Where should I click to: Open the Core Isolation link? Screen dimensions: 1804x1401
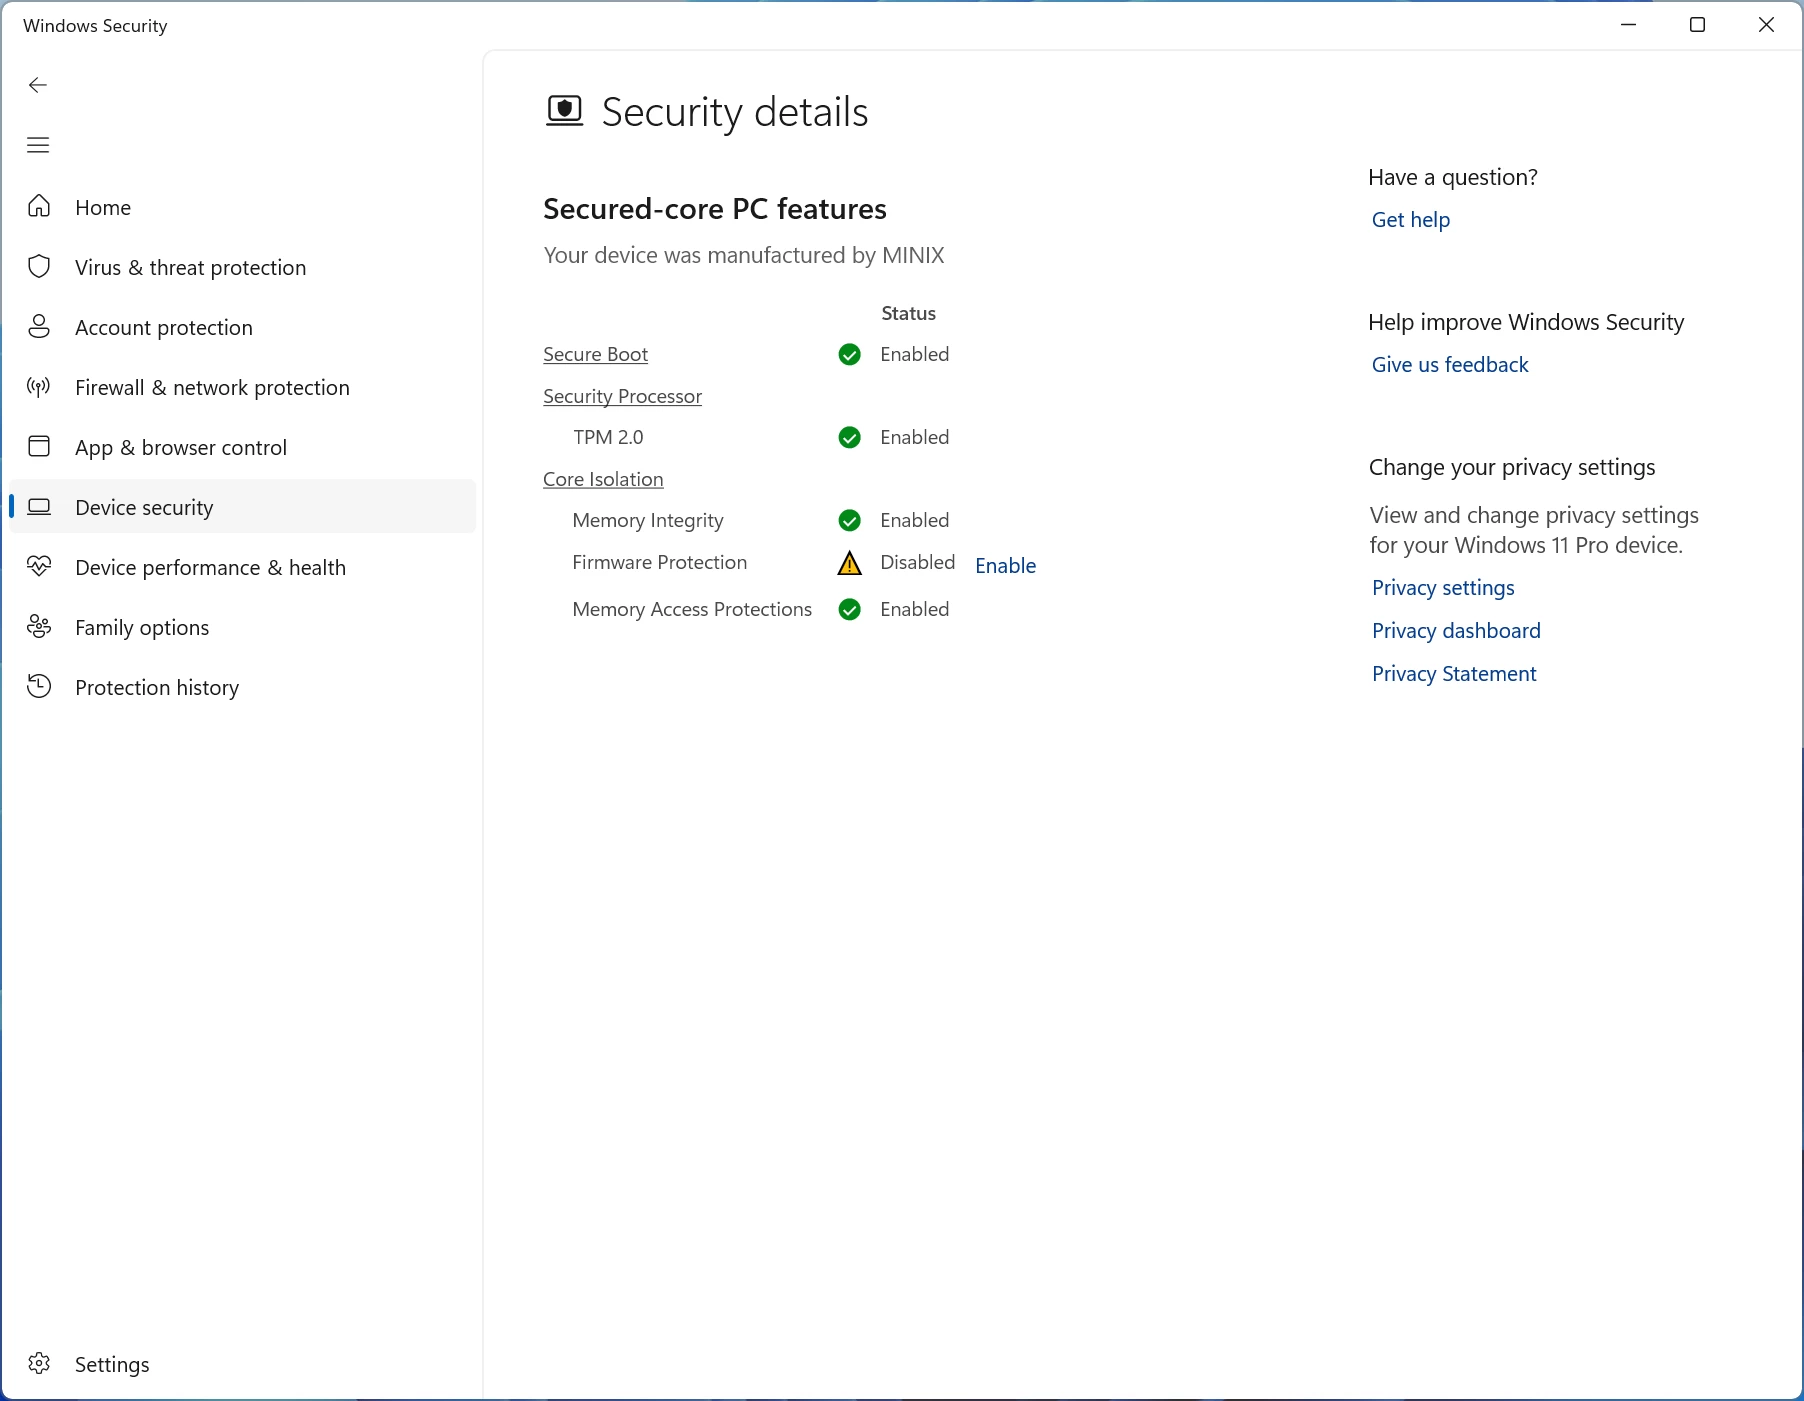(x=603, y=479)
